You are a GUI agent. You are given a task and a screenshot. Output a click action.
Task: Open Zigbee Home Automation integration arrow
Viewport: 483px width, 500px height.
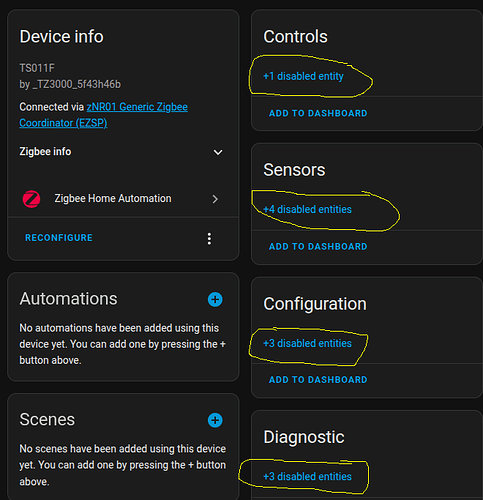pos(215,199)
